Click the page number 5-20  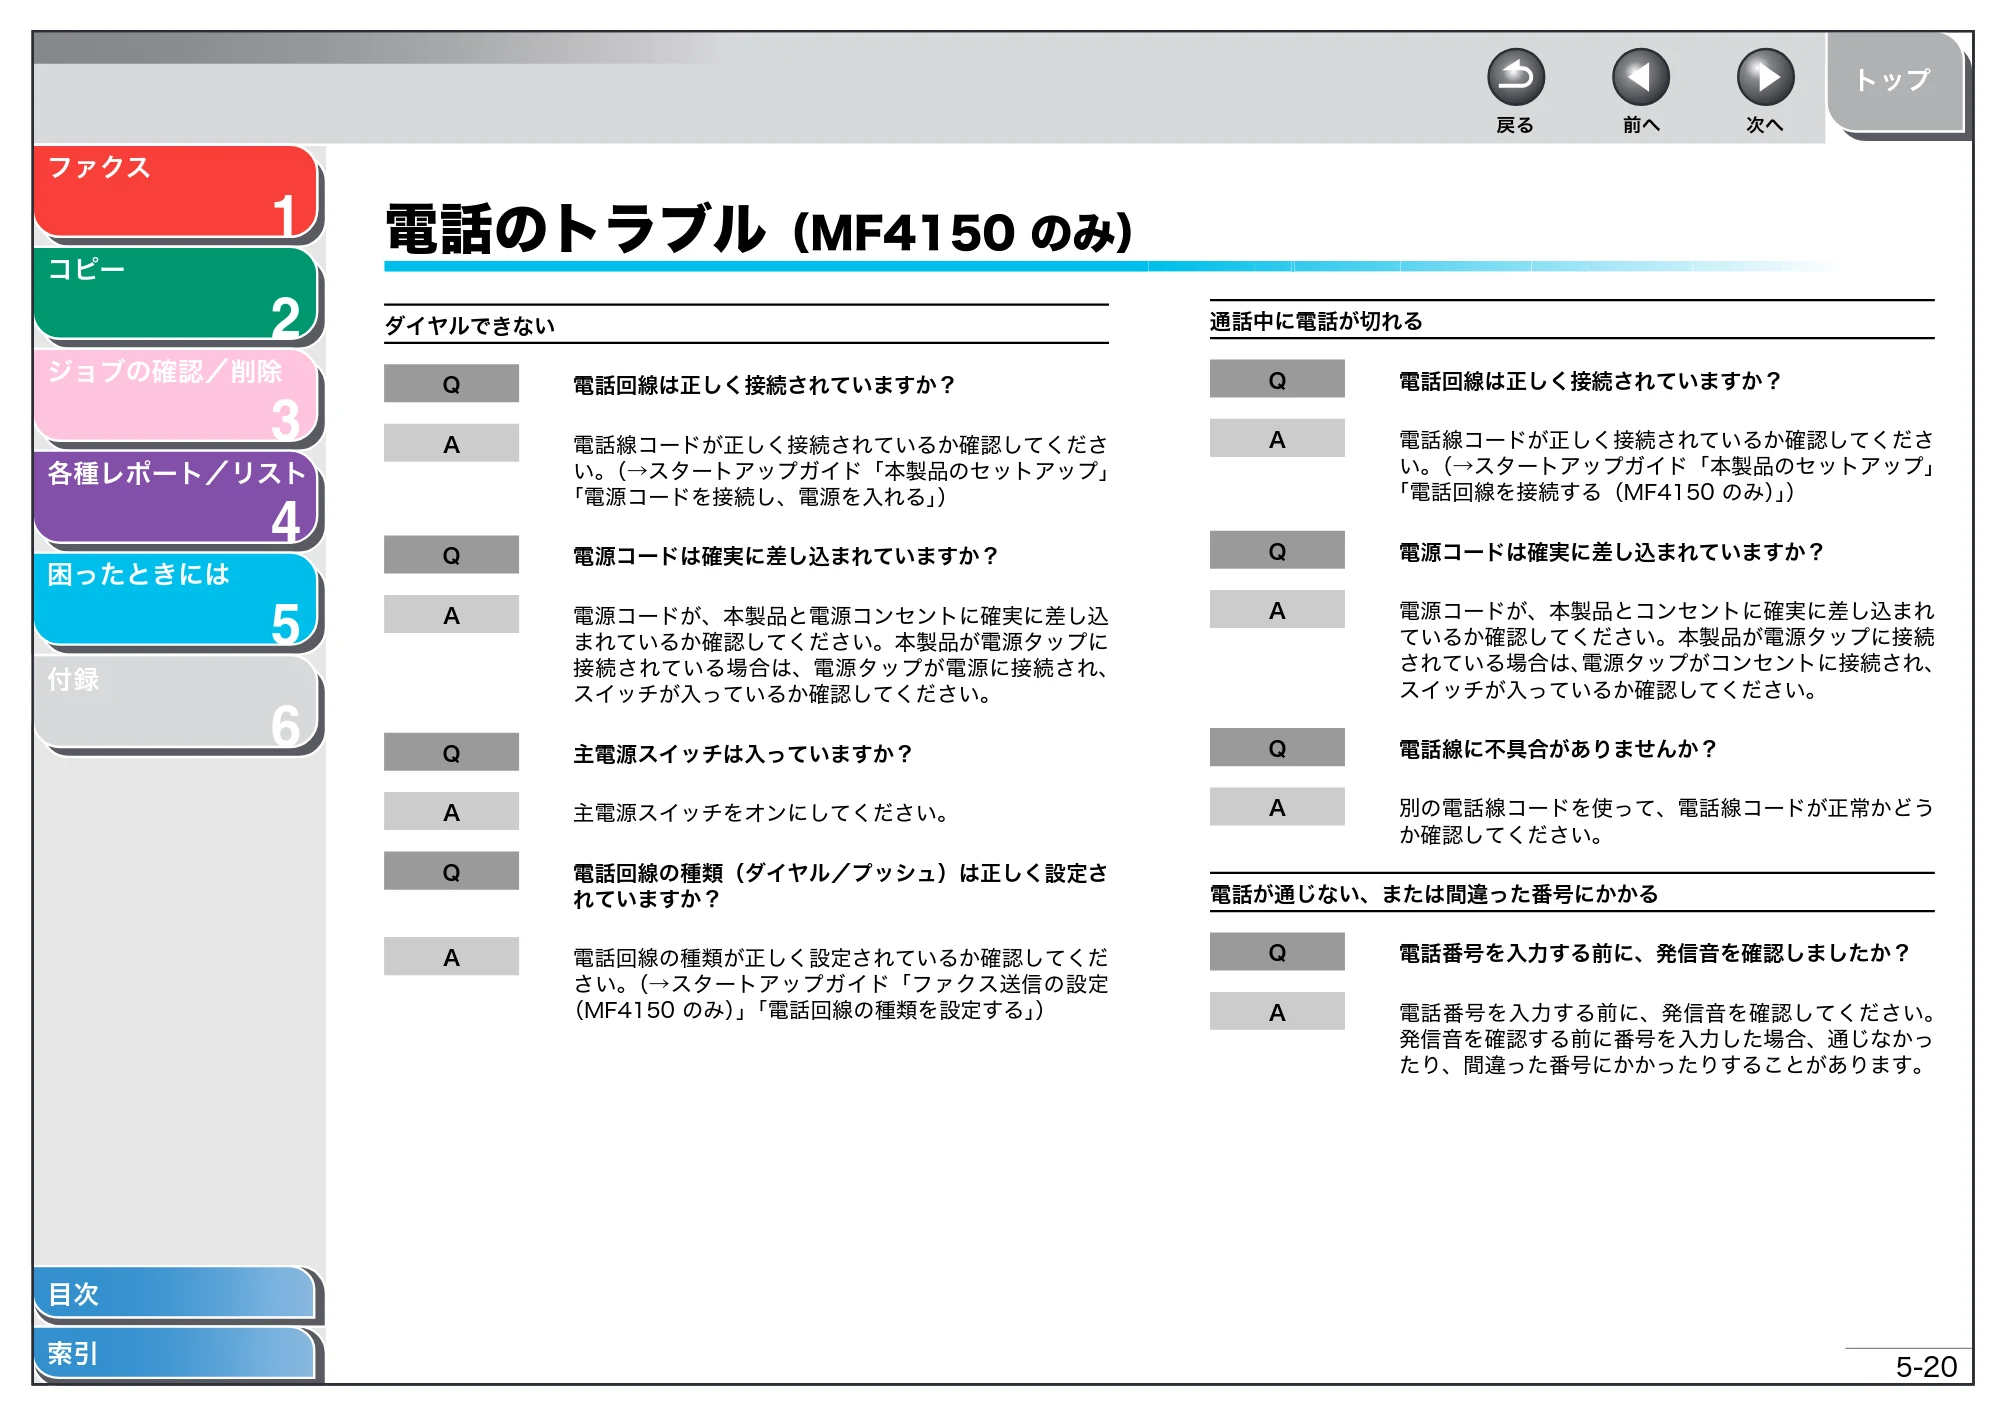coord(1926,1366)
